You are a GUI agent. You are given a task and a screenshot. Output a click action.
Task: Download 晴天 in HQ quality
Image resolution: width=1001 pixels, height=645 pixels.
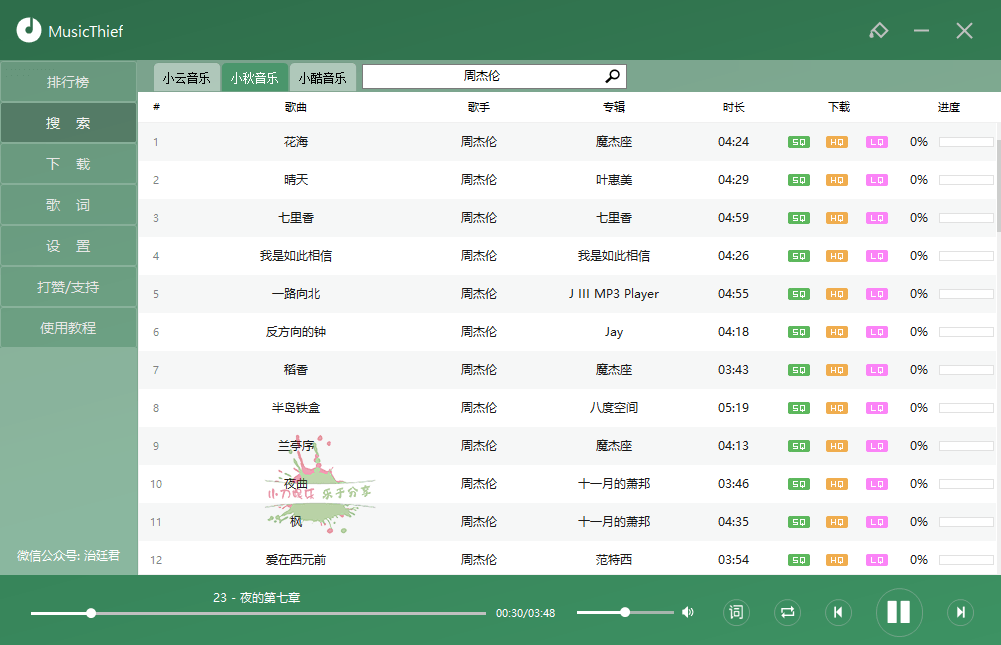pos(837,180)
